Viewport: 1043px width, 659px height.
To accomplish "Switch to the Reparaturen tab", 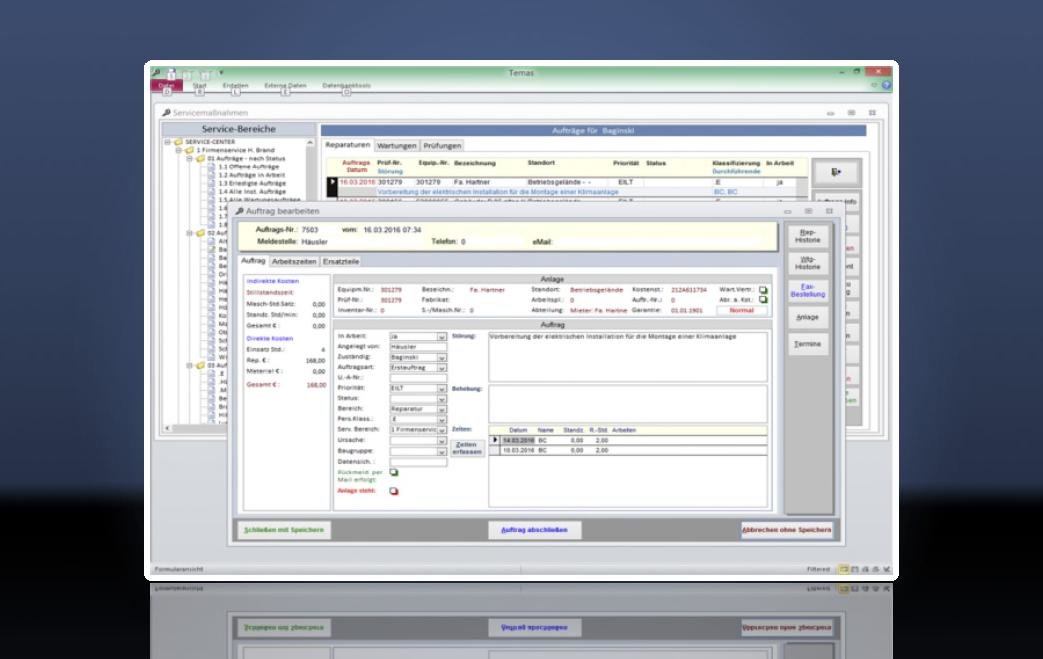I will tap(348, 145).
